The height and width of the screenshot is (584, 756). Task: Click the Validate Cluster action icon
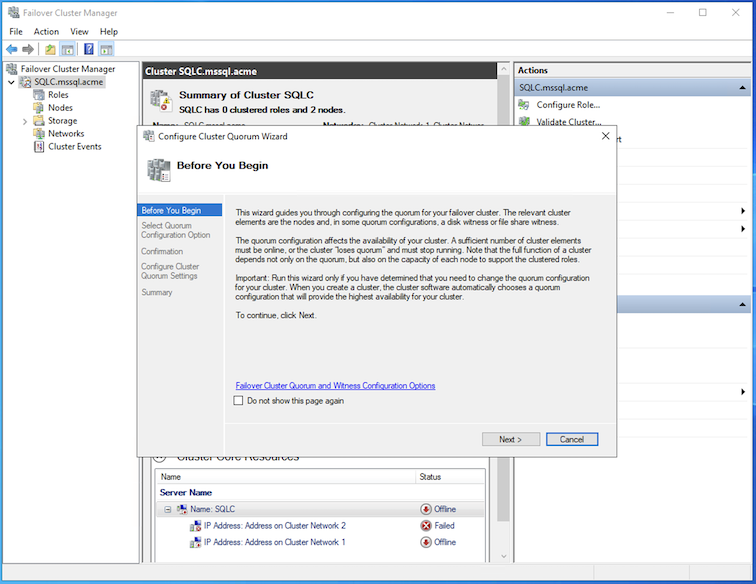(x=524, y=122)
